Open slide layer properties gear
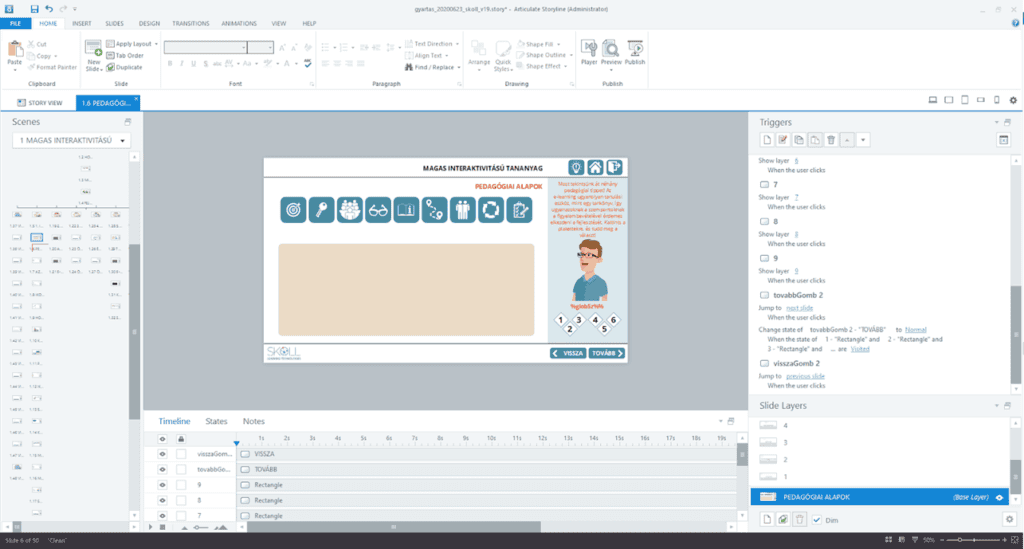The height and width of the screenshot is (549, 1024). coord(1010,520)
